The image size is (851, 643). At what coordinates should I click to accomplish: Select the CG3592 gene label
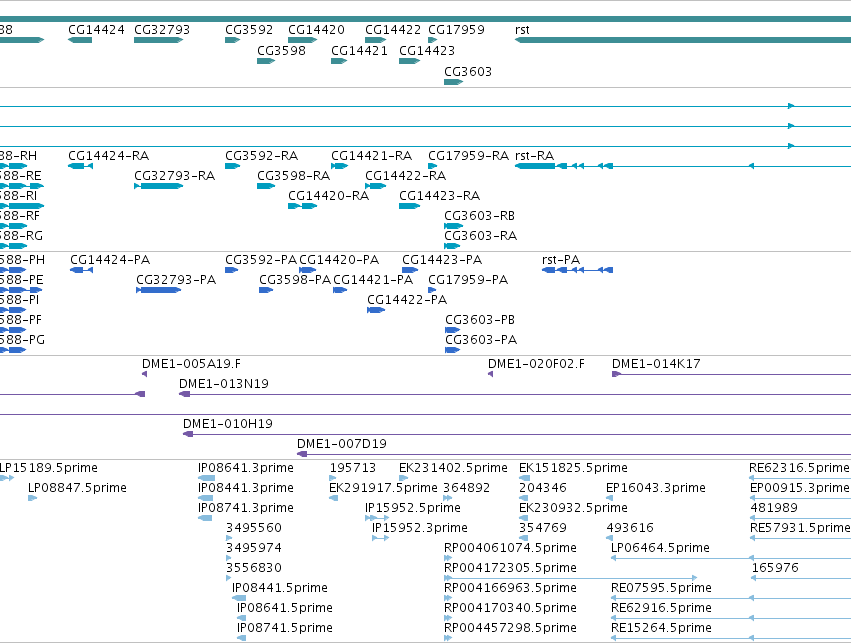[249, 29]
